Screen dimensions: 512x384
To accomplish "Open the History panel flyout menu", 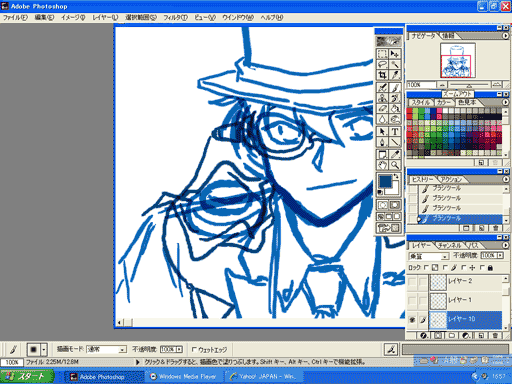I will coord(506,179).
